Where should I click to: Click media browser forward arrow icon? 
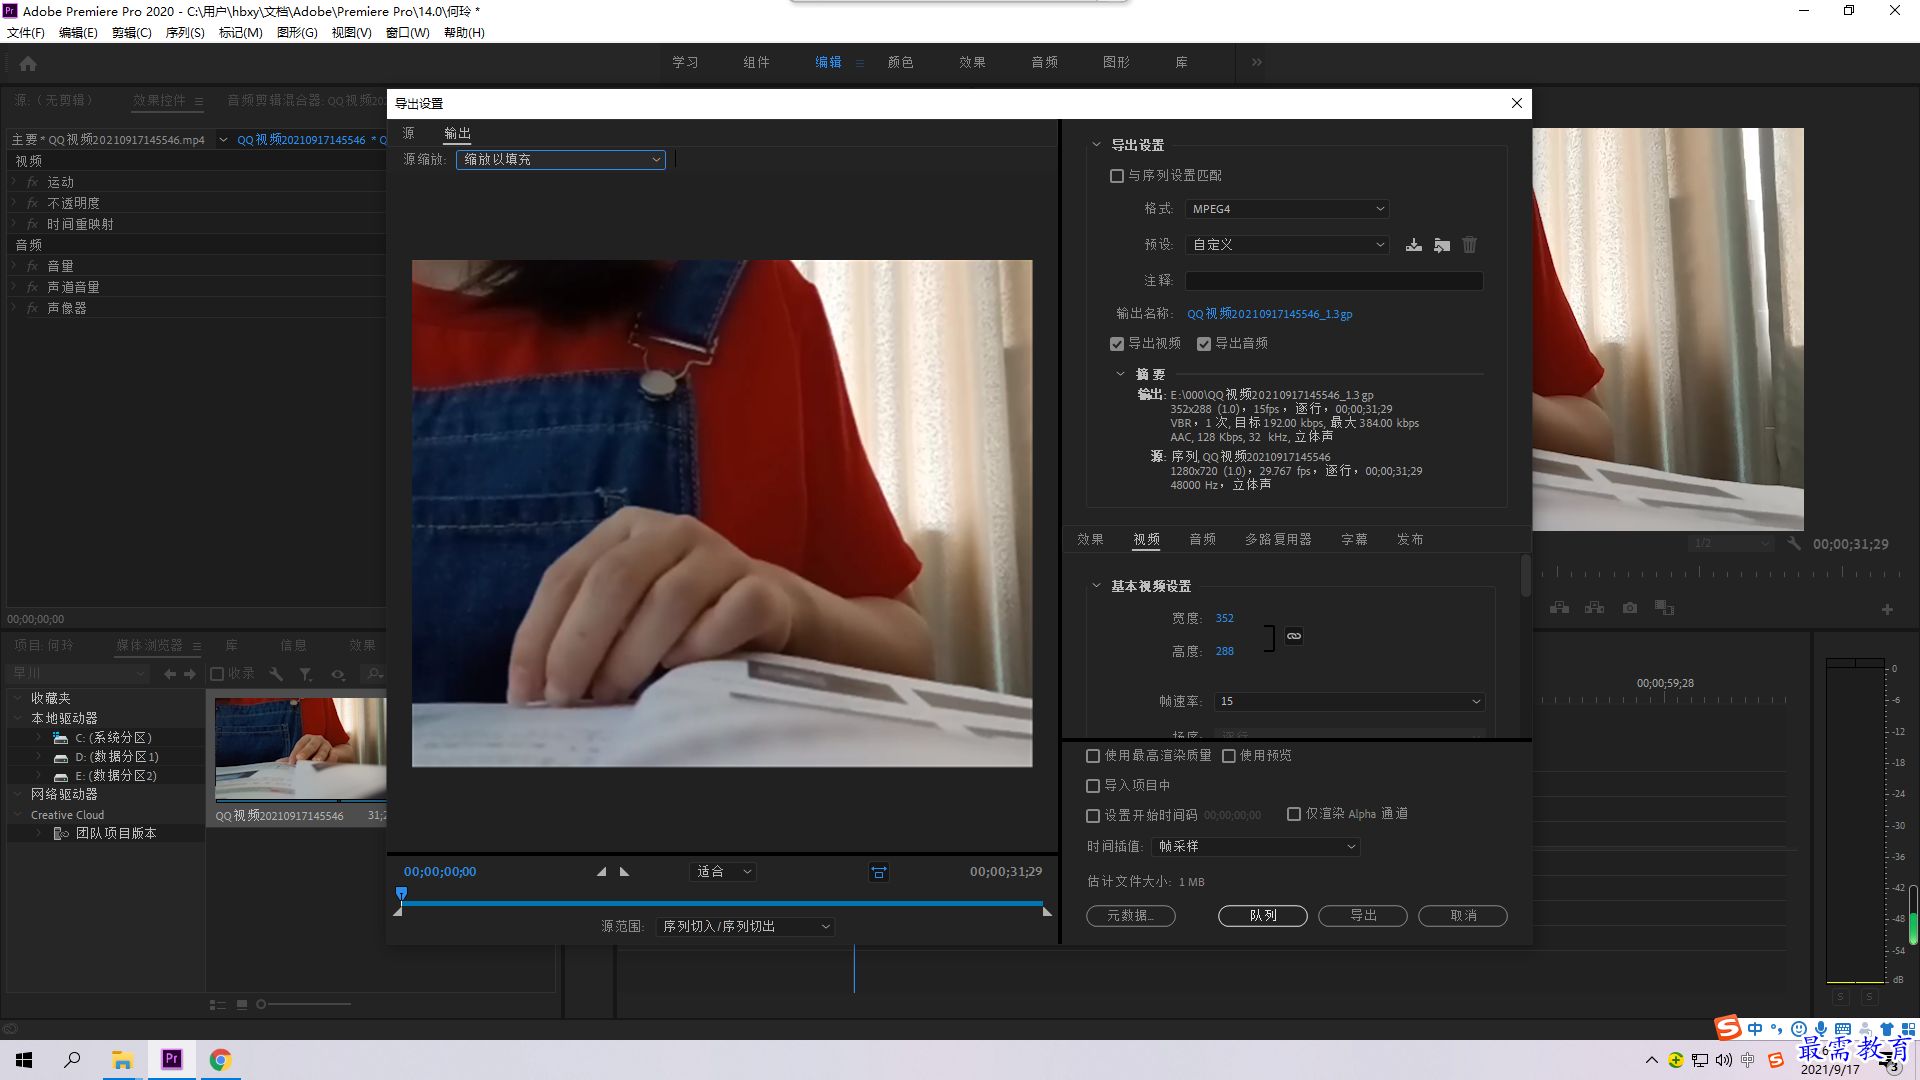click(x=190, y=674)
